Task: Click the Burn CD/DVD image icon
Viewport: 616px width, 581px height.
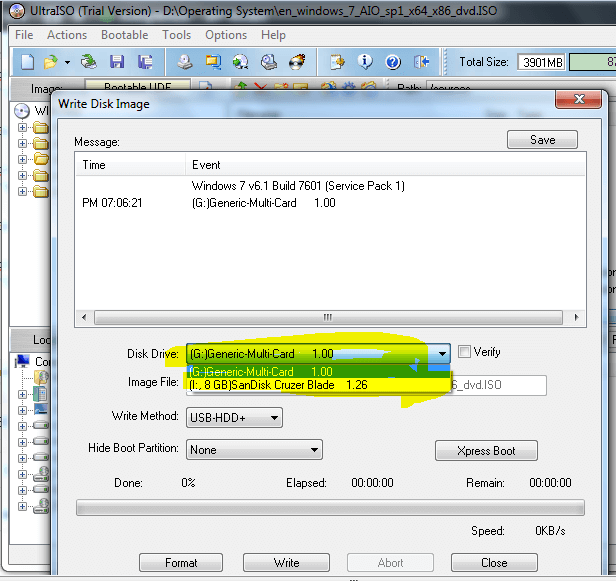Action: pos(297,62)
